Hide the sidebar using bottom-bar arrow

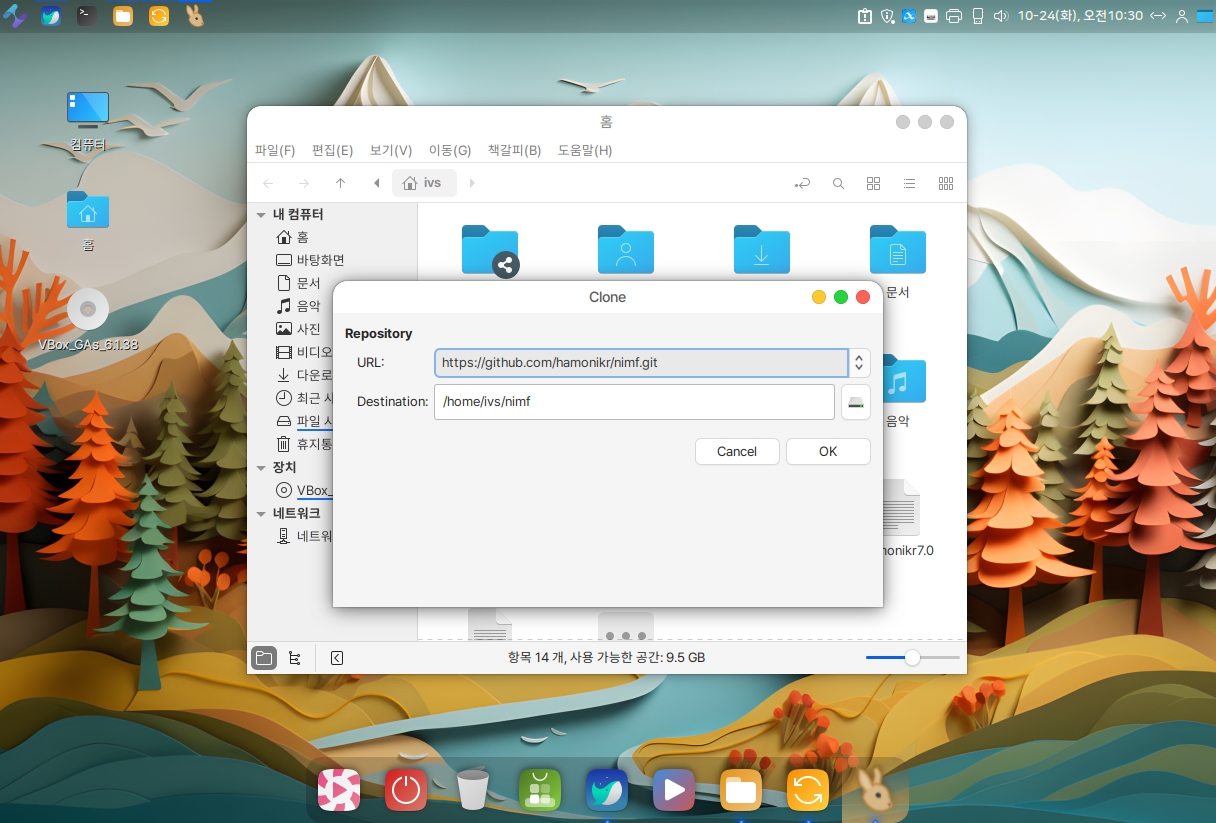click(x=336, y=658)
